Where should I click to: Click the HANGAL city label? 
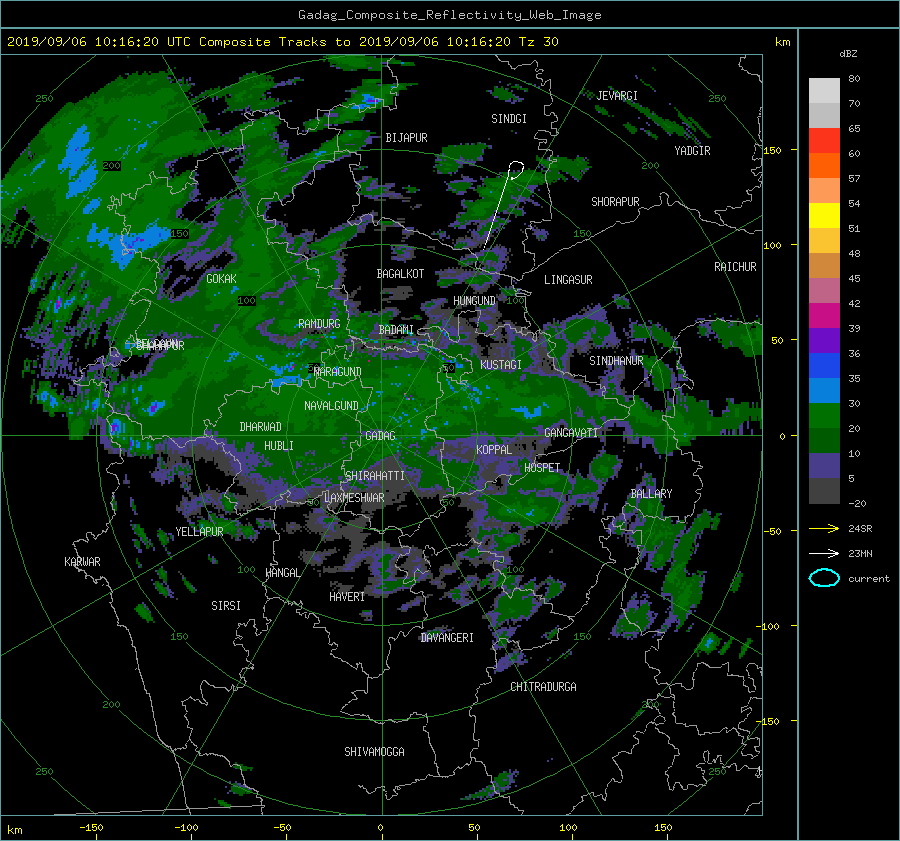282,573
